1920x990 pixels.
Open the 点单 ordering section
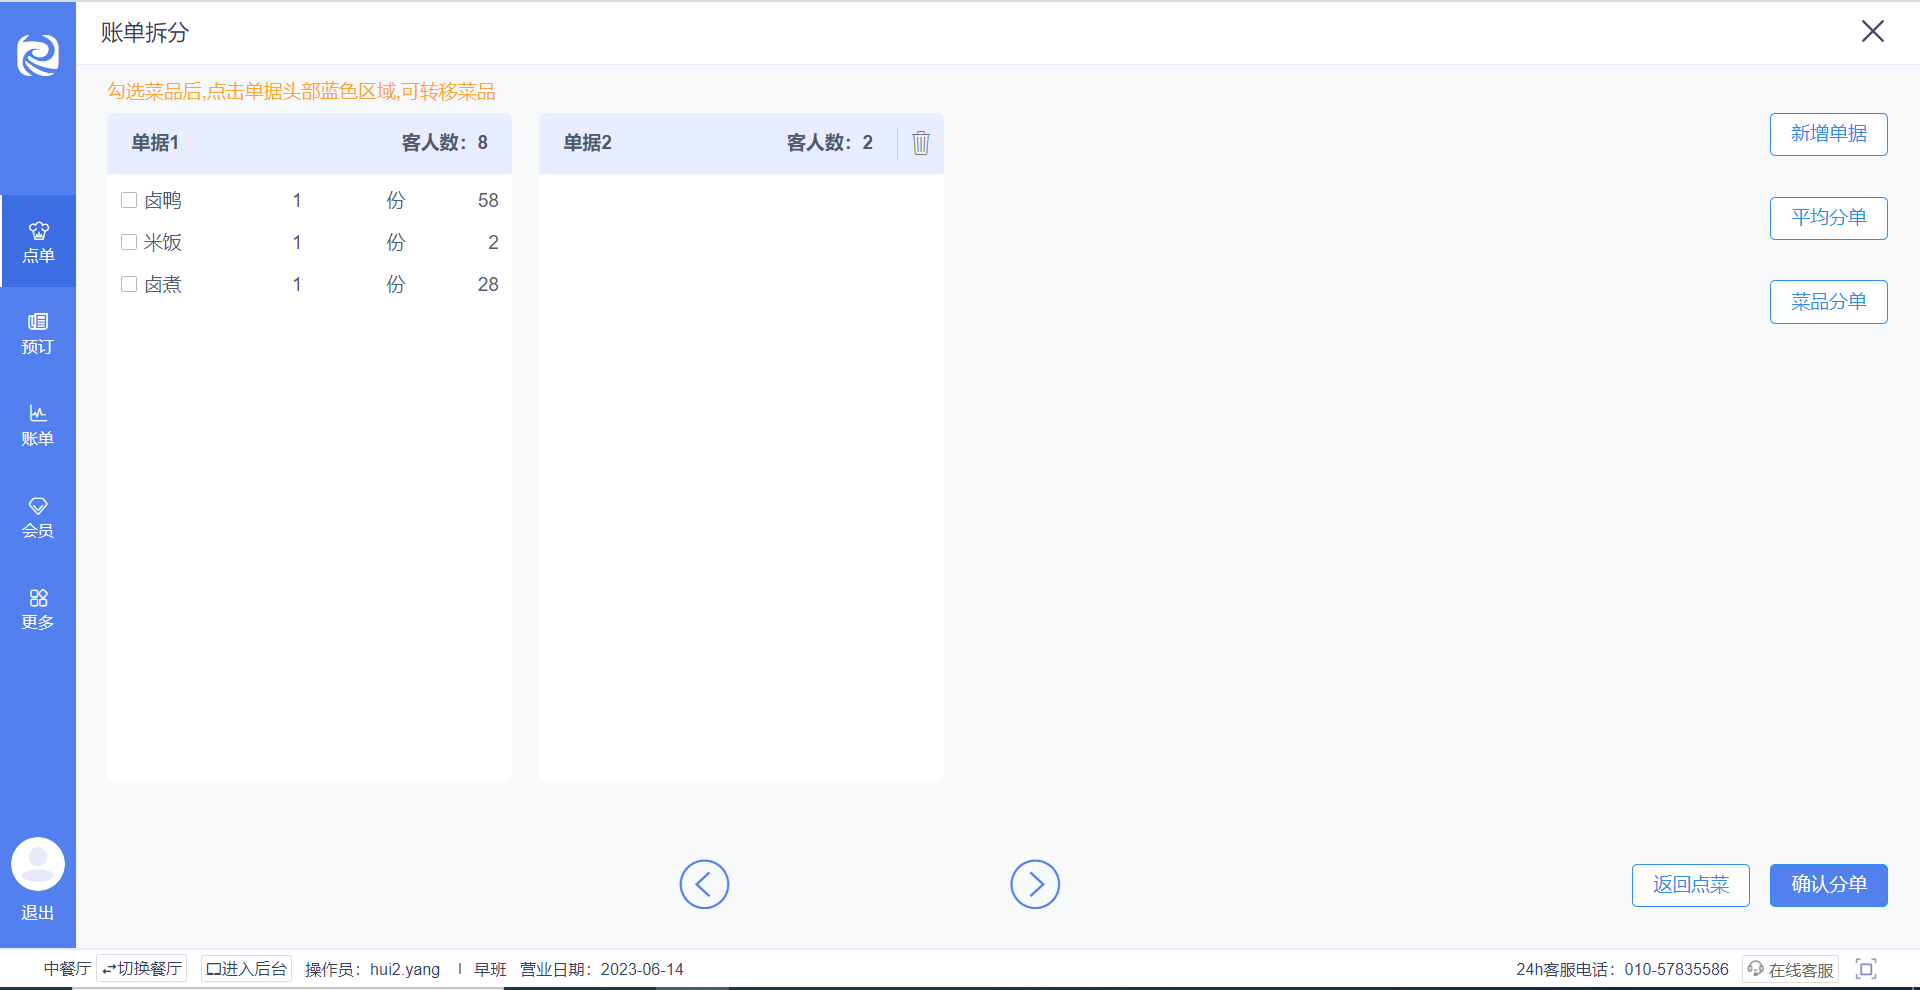point(38,241)
